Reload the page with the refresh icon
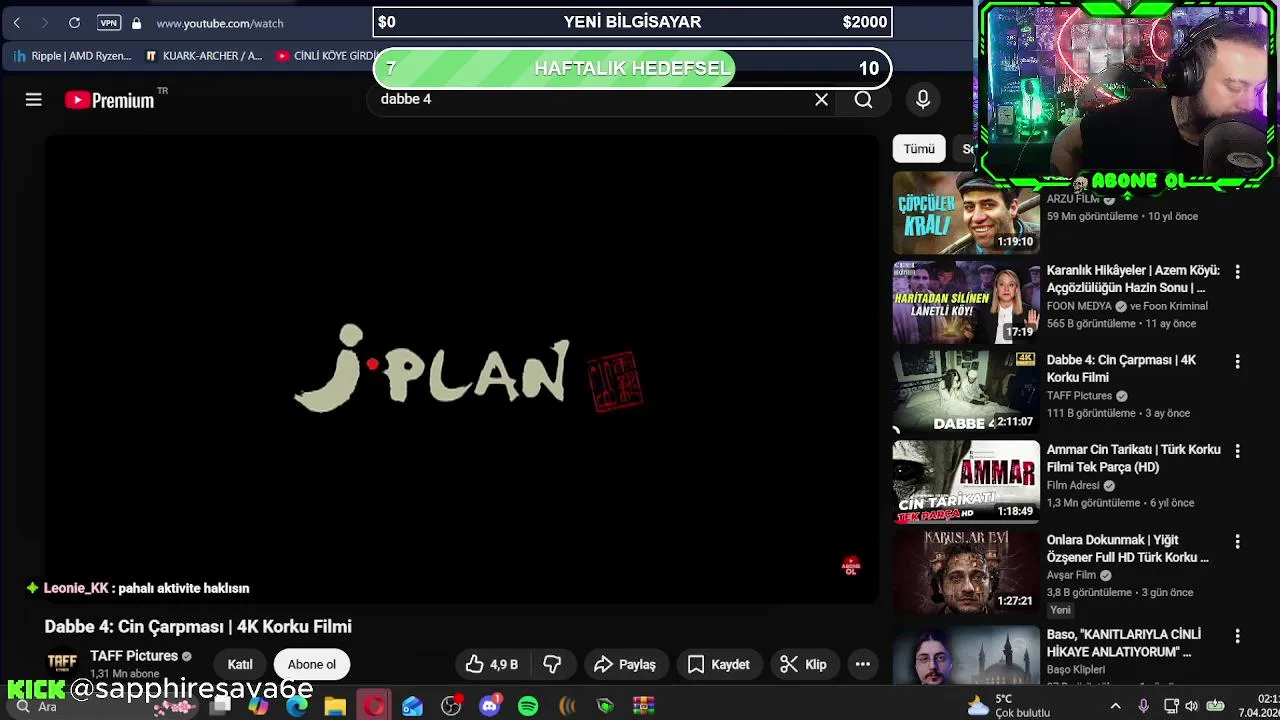 click(x=74, y=22)
